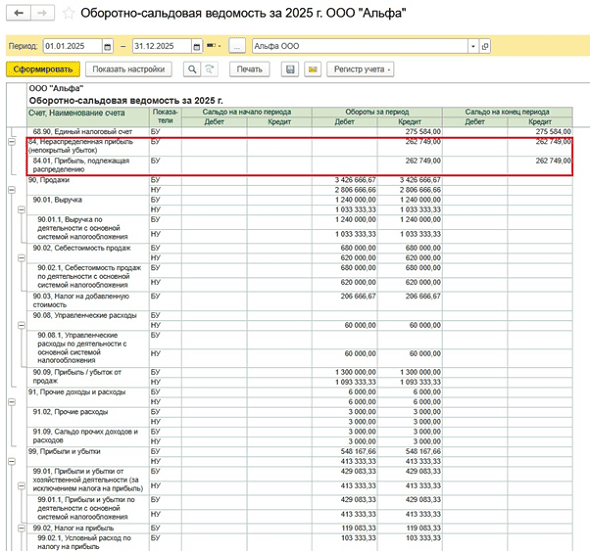Select 90.02, Себестоимость продаж cell
The width and height of the screenshot is (590, 551).
[88, 253]
